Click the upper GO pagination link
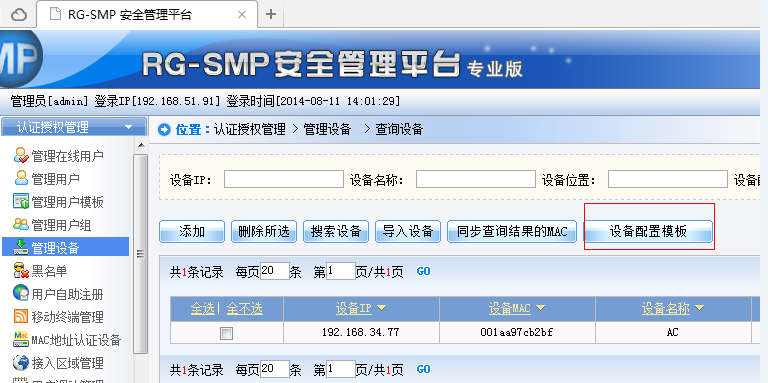This screenshot has height=383, width=768. pos(423,271)
